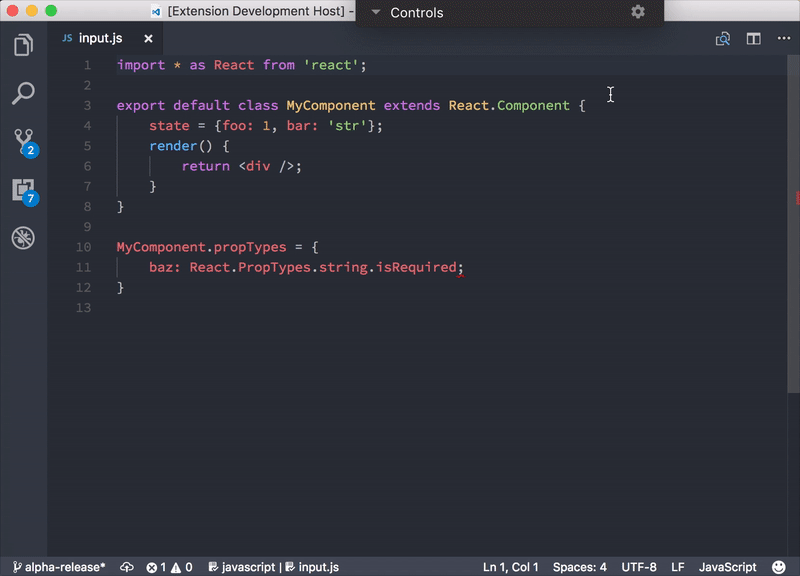
Task: Click line 11 in the line number gutter
Action: click(x=83, y=267)
